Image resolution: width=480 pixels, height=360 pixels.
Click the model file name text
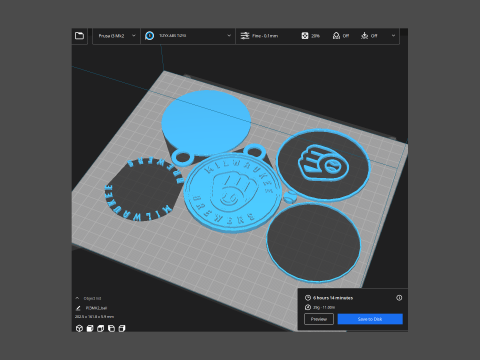pyautogui.click(x=97, y=308)
